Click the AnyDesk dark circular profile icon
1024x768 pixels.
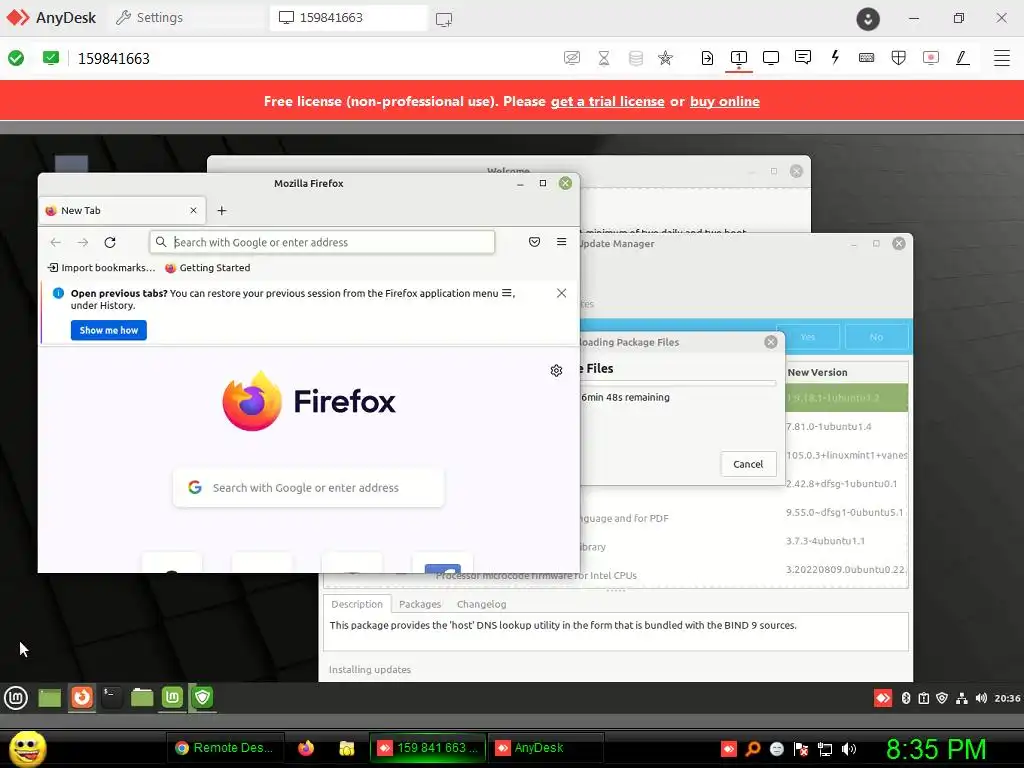click(x=868, y=19)
